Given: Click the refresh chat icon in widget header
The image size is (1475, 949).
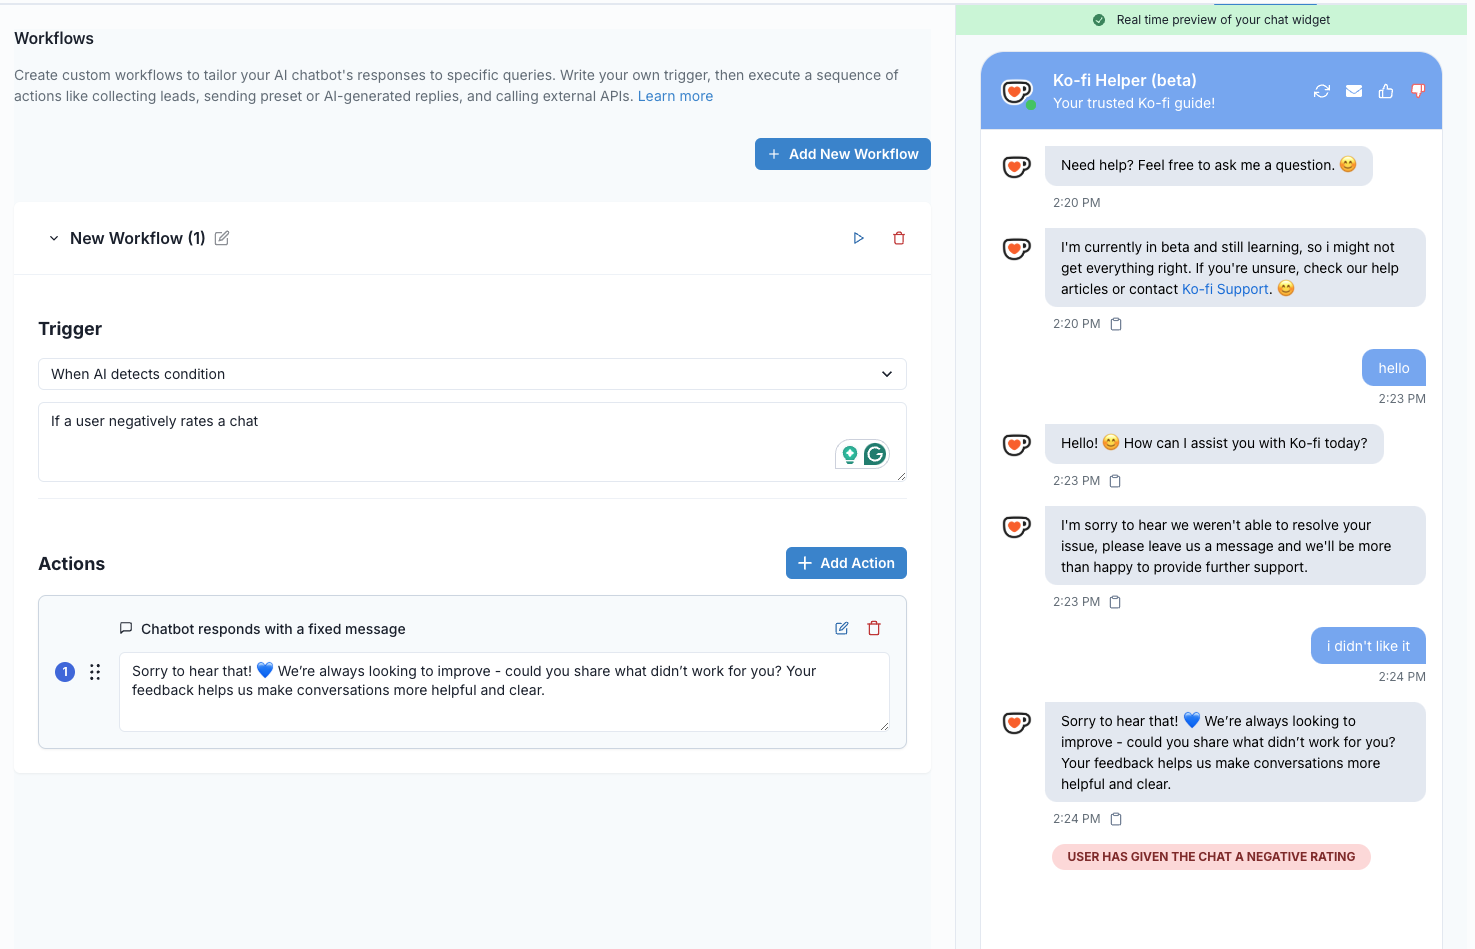Looking at the screenshot, I should (x=1322, y=91).
